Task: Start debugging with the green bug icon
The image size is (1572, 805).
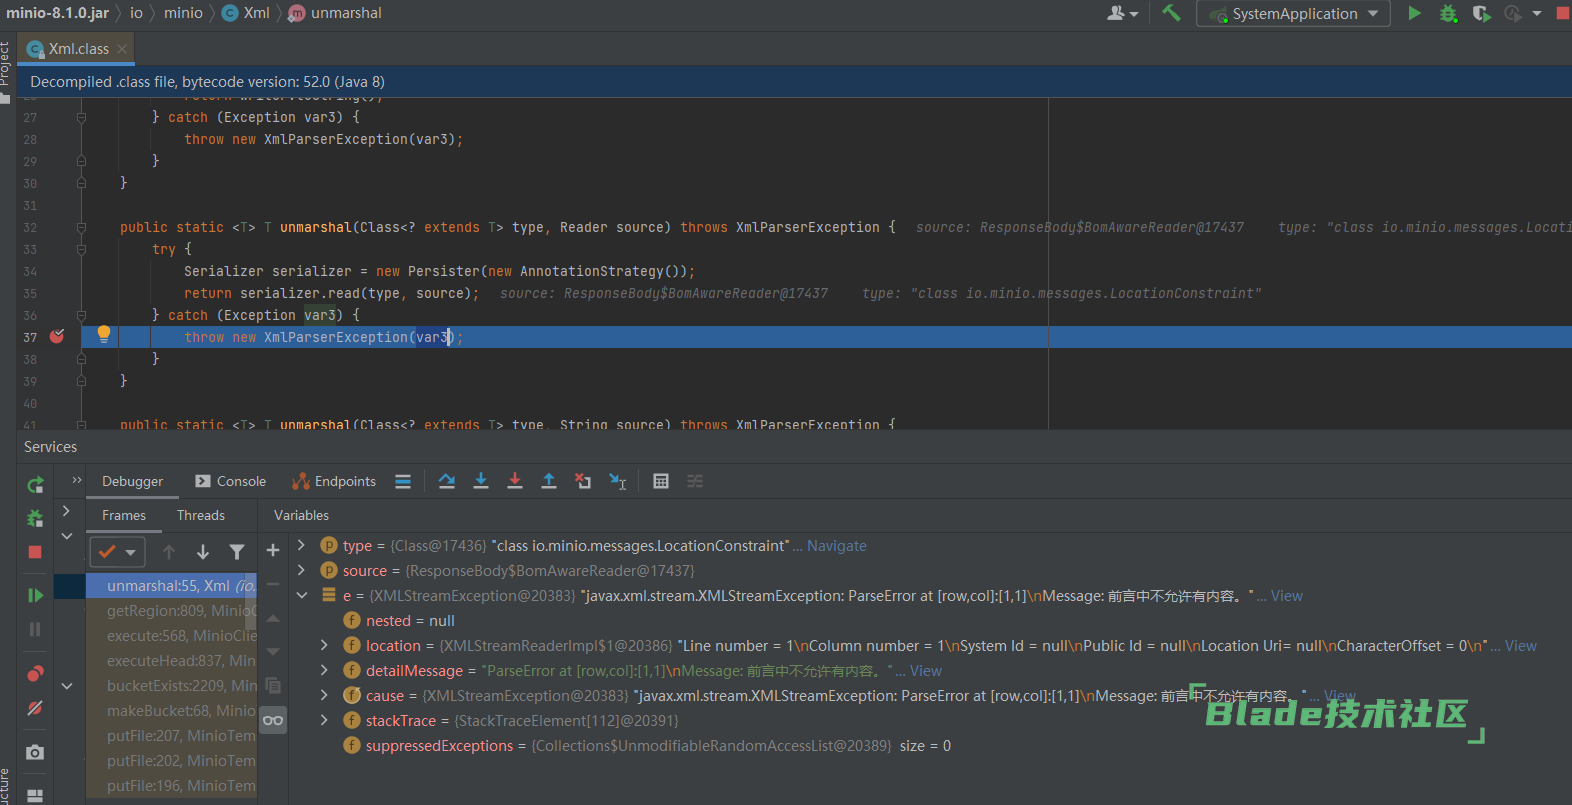Action: pyautogui.click(x=1448, y=13)
